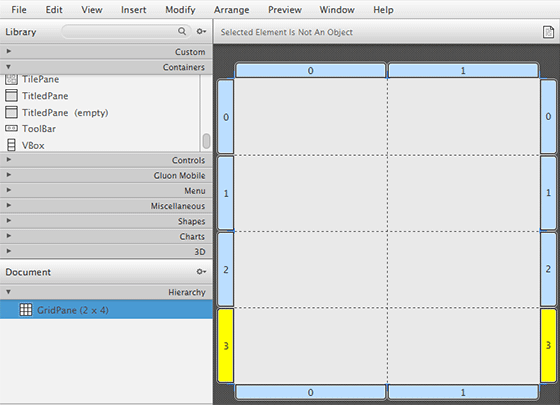Click the GridPane grid icon in Hierarchy
The image size is (560, 405).
[x=26, y=310]
